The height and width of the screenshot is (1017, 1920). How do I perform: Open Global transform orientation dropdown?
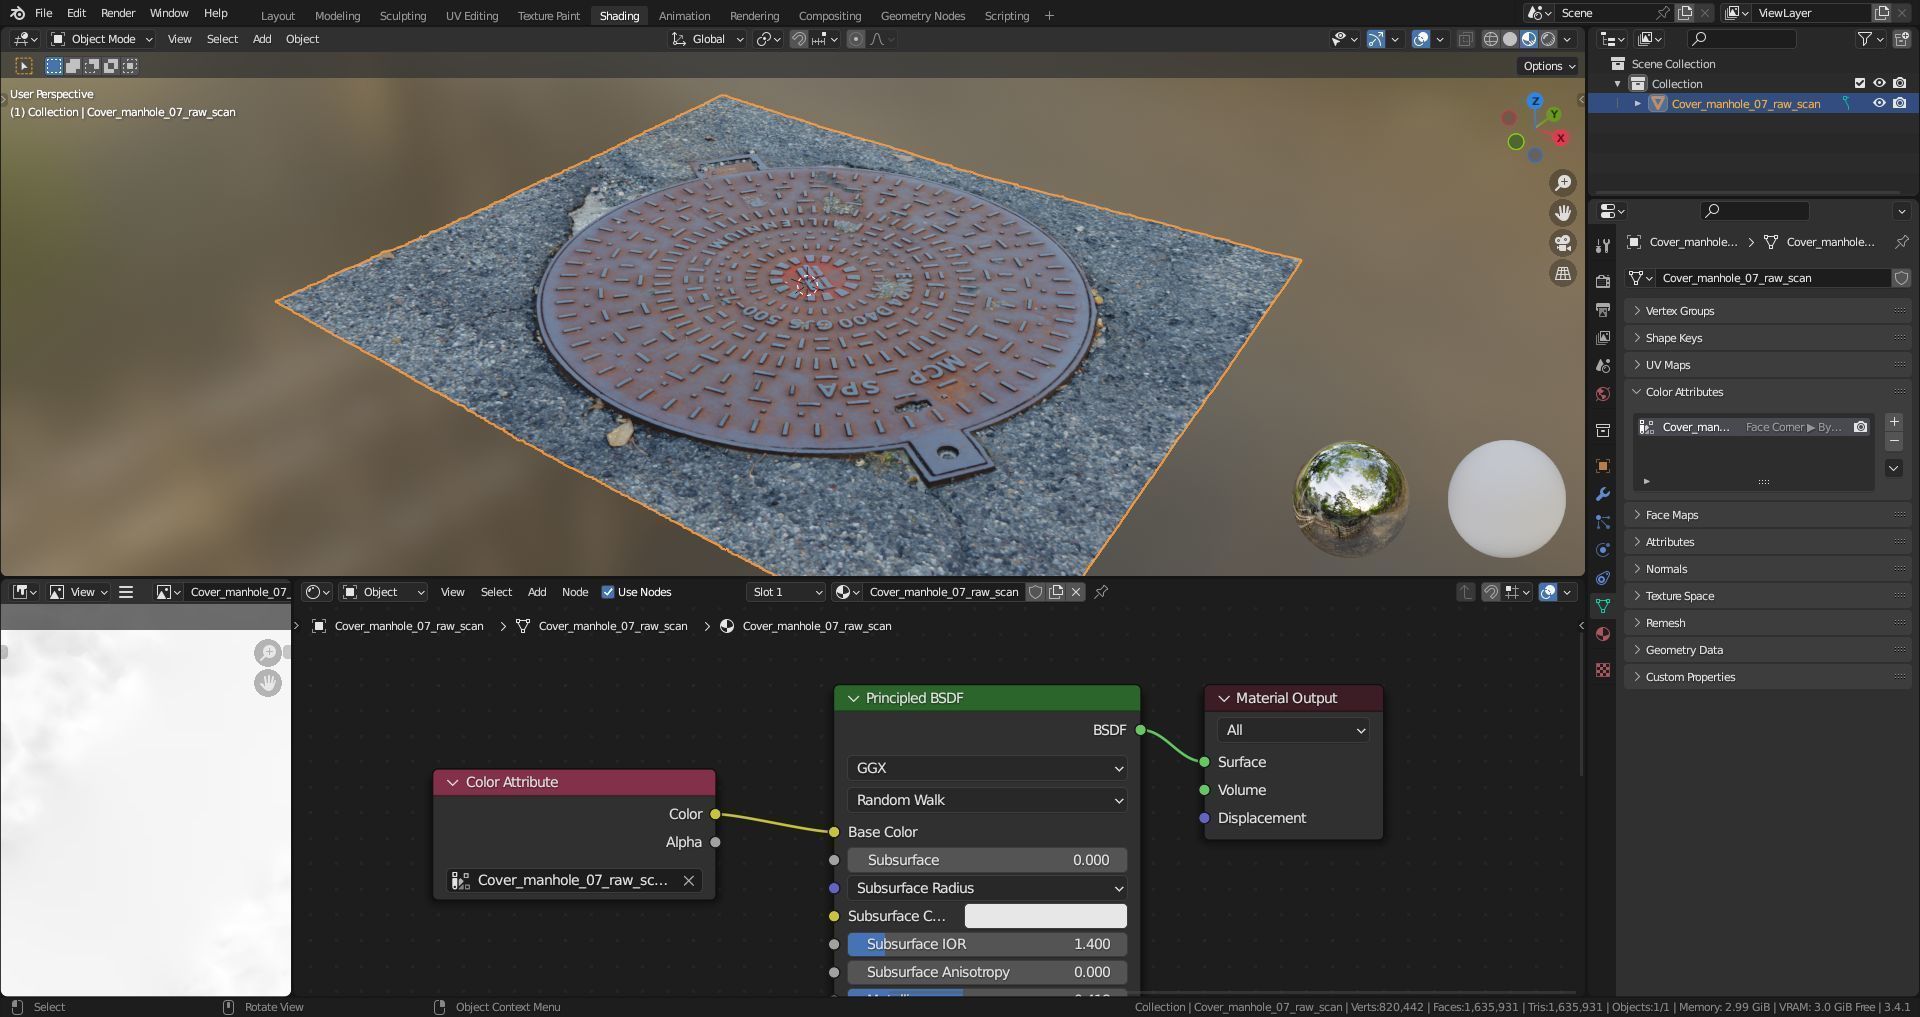[x=708, y=39]
